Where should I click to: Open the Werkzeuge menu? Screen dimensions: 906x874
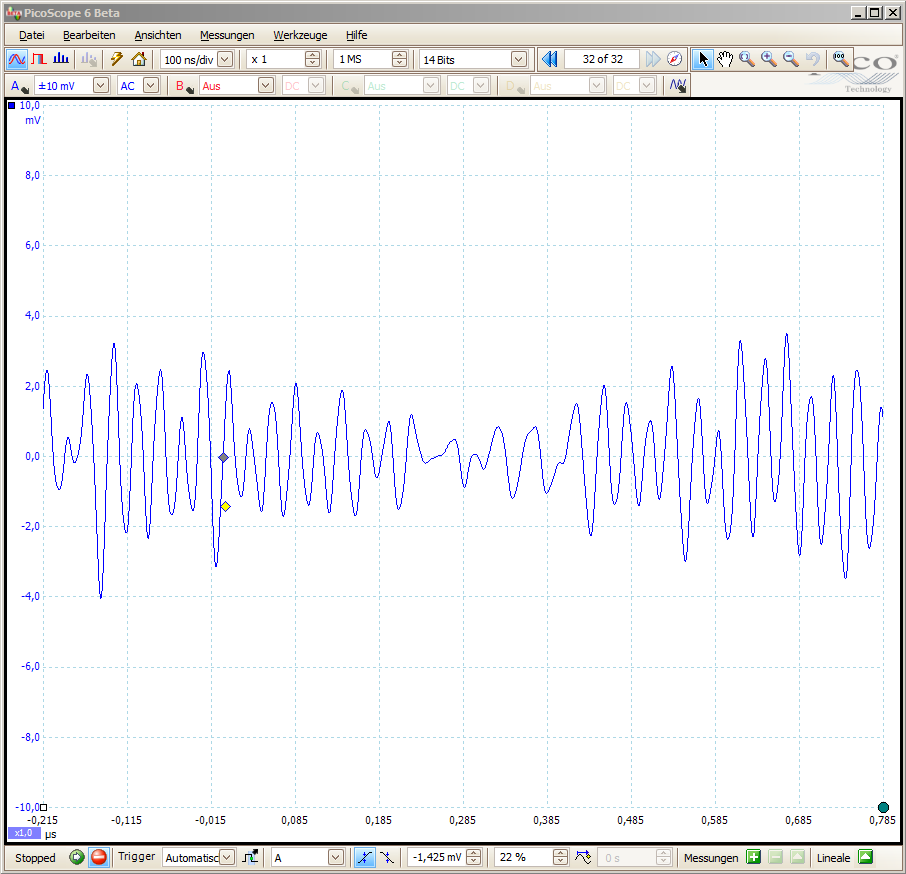pyautogui.click(x=300, y=35)
